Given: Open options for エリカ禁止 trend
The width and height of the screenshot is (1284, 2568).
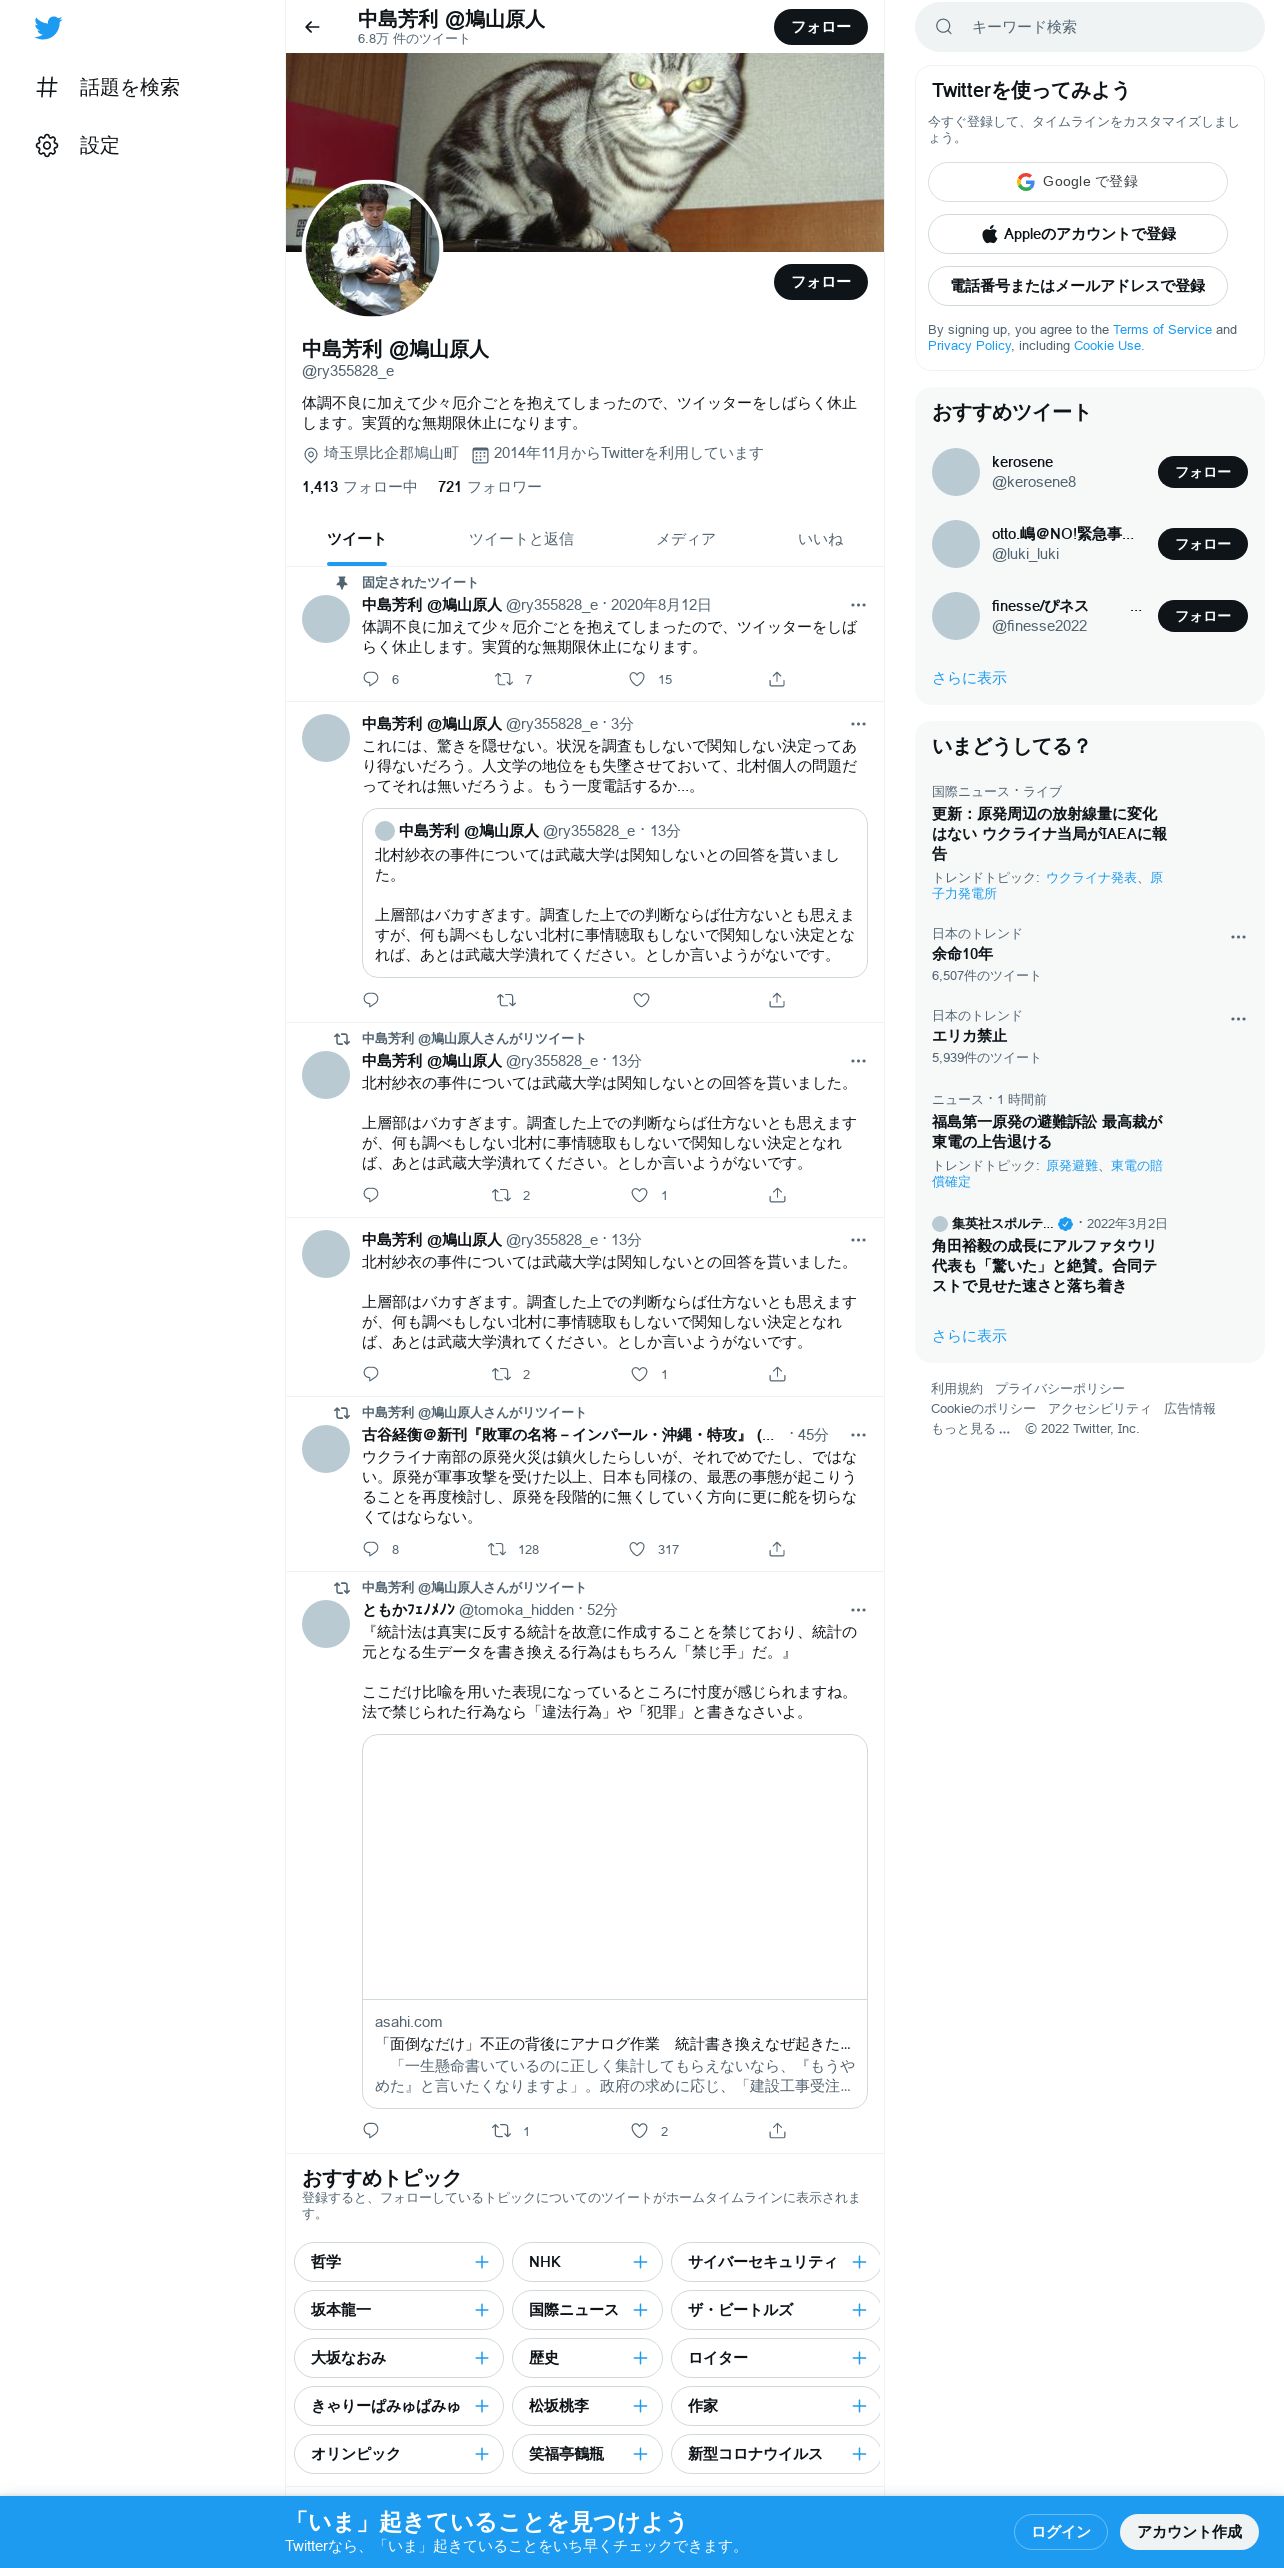Looking at the screenshot, I should 1238,1019.
